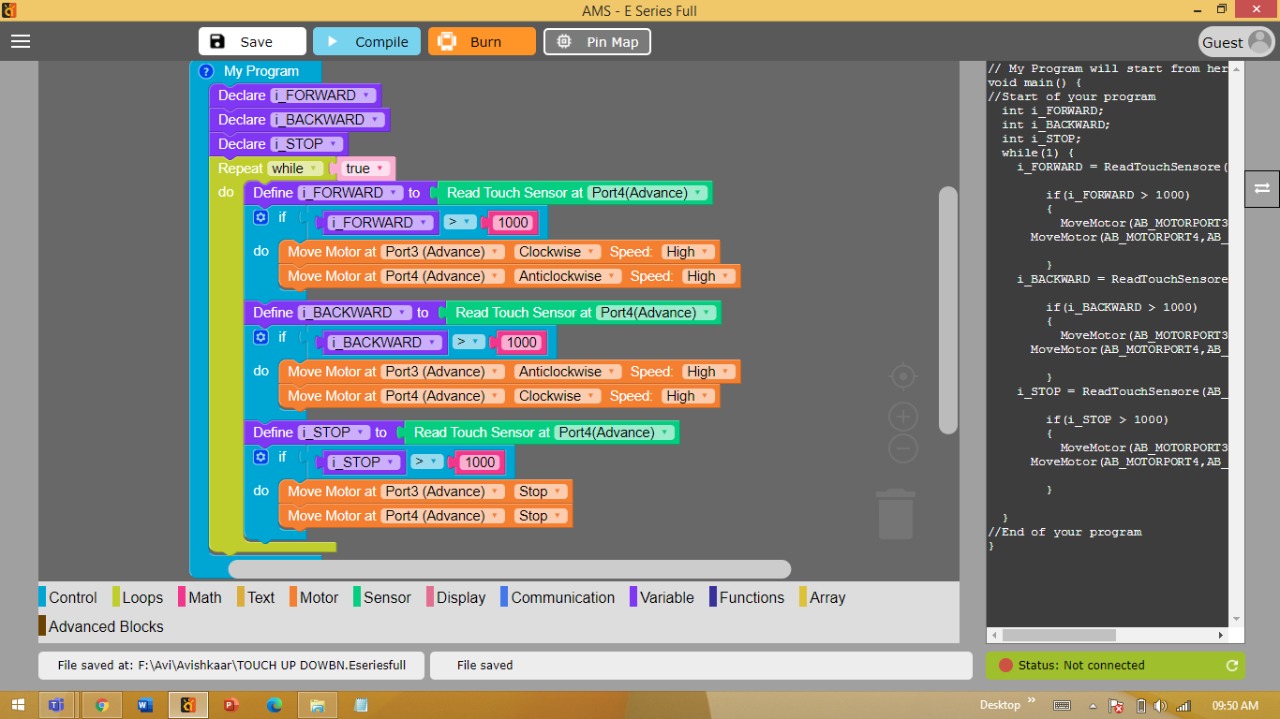The image size is (1280, 719).
Task: Click the Burn button
Action: pos(482,41)
